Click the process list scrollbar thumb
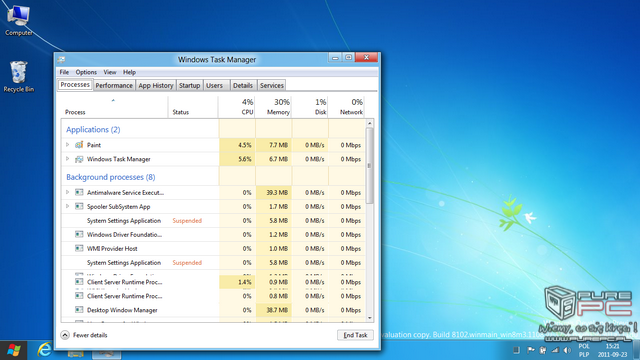This screenshot has height=360, width=640. 369,165
